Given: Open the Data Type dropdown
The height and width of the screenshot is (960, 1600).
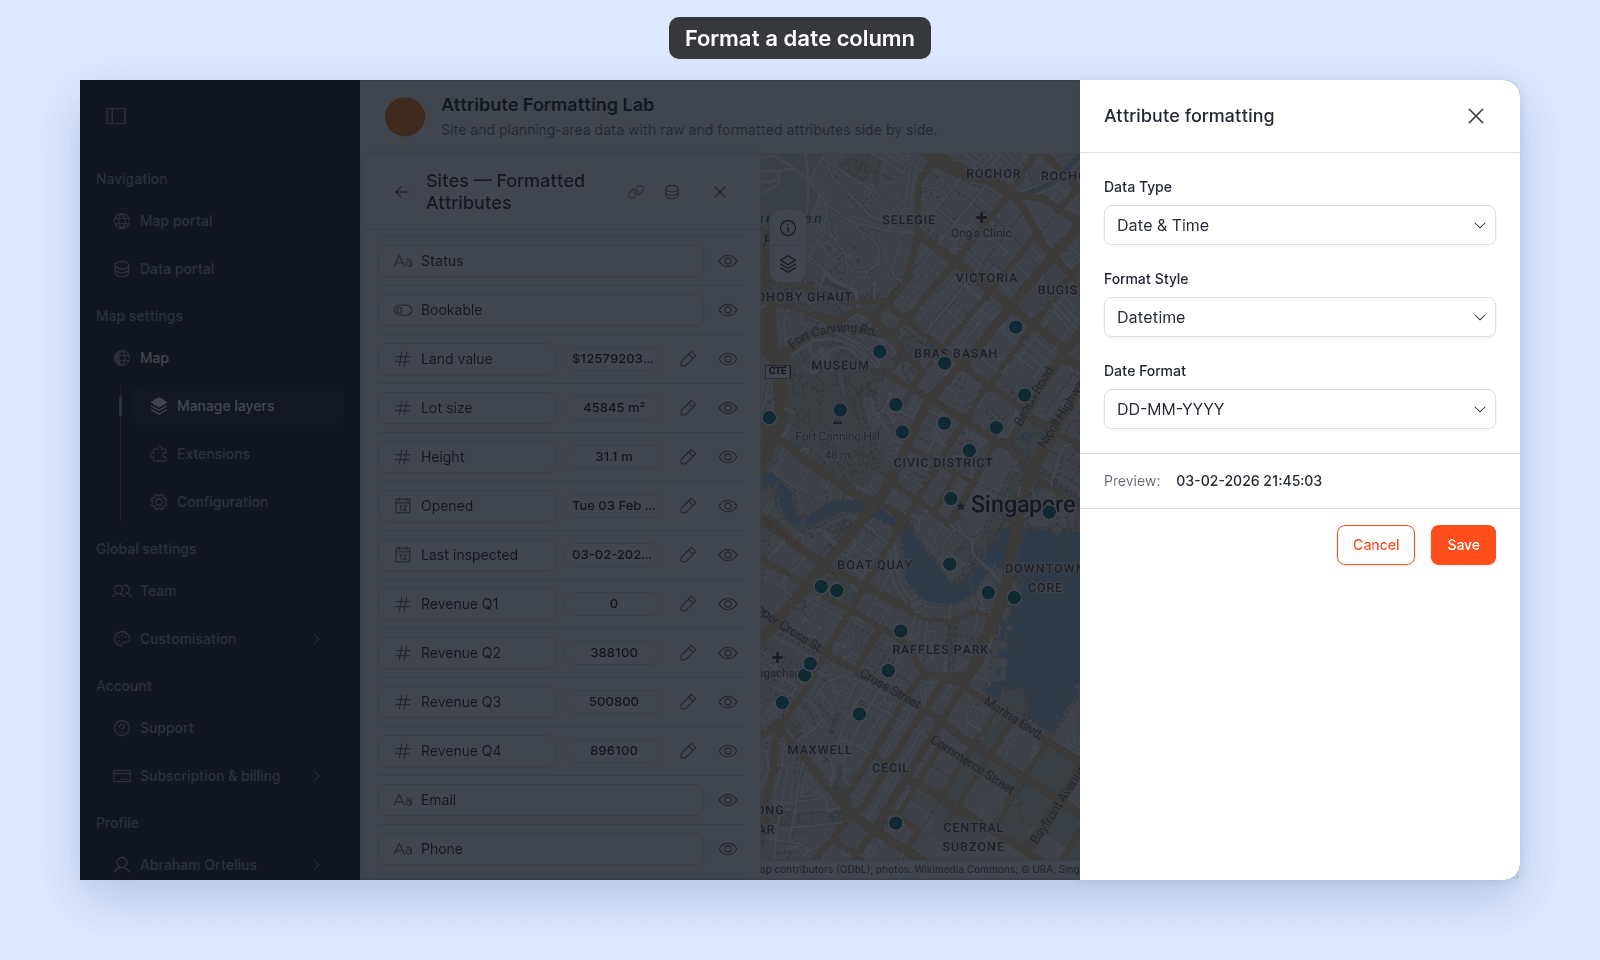Looking at the screenshot, I should click(1300, 225).
